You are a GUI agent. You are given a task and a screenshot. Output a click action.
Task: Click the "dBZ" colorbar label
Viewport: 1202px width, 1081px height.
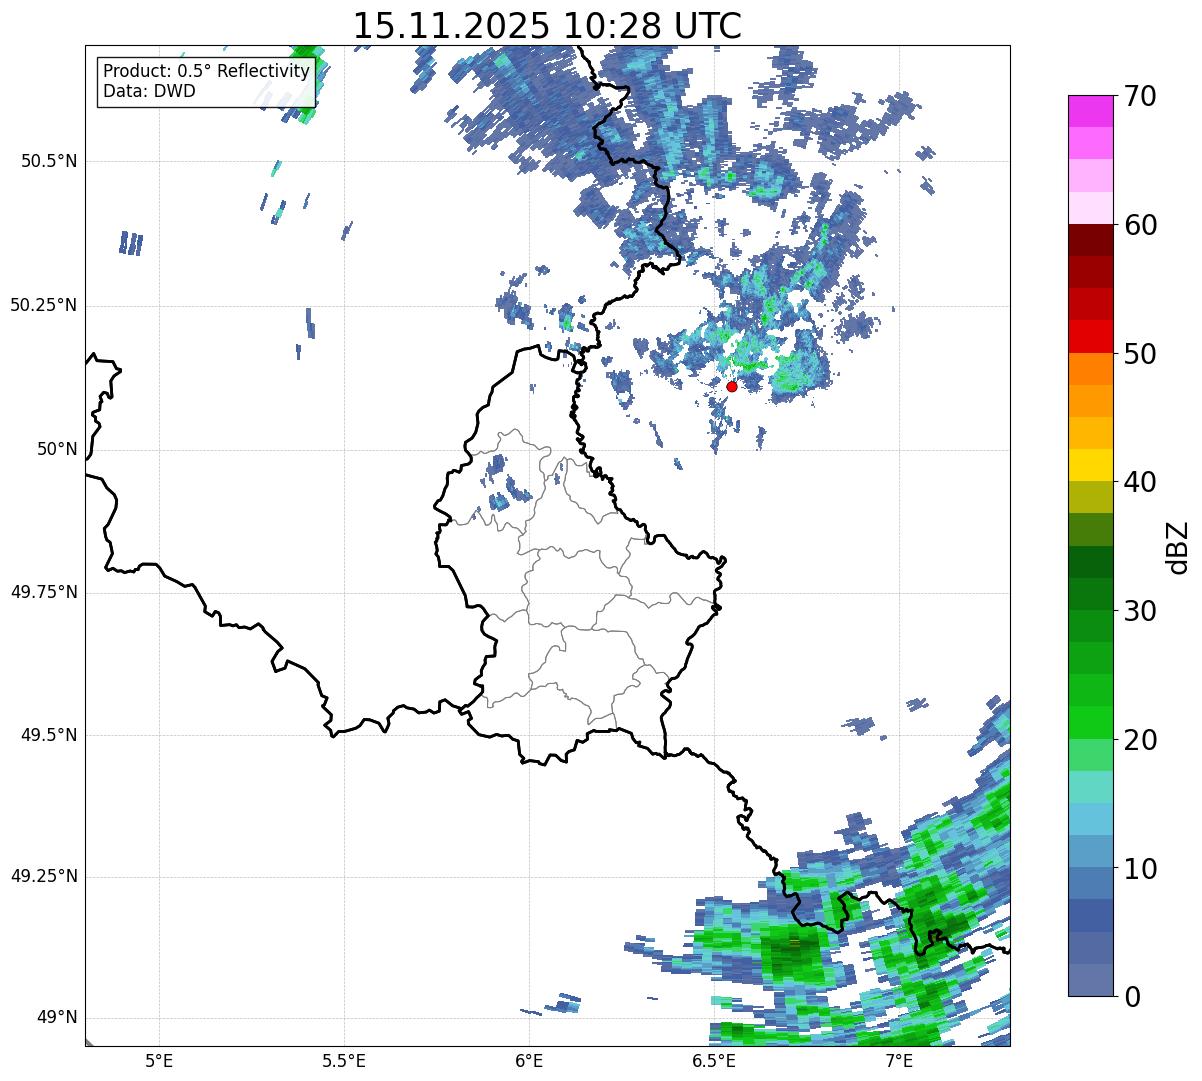pyautogui.click(x=1178, y=546)
